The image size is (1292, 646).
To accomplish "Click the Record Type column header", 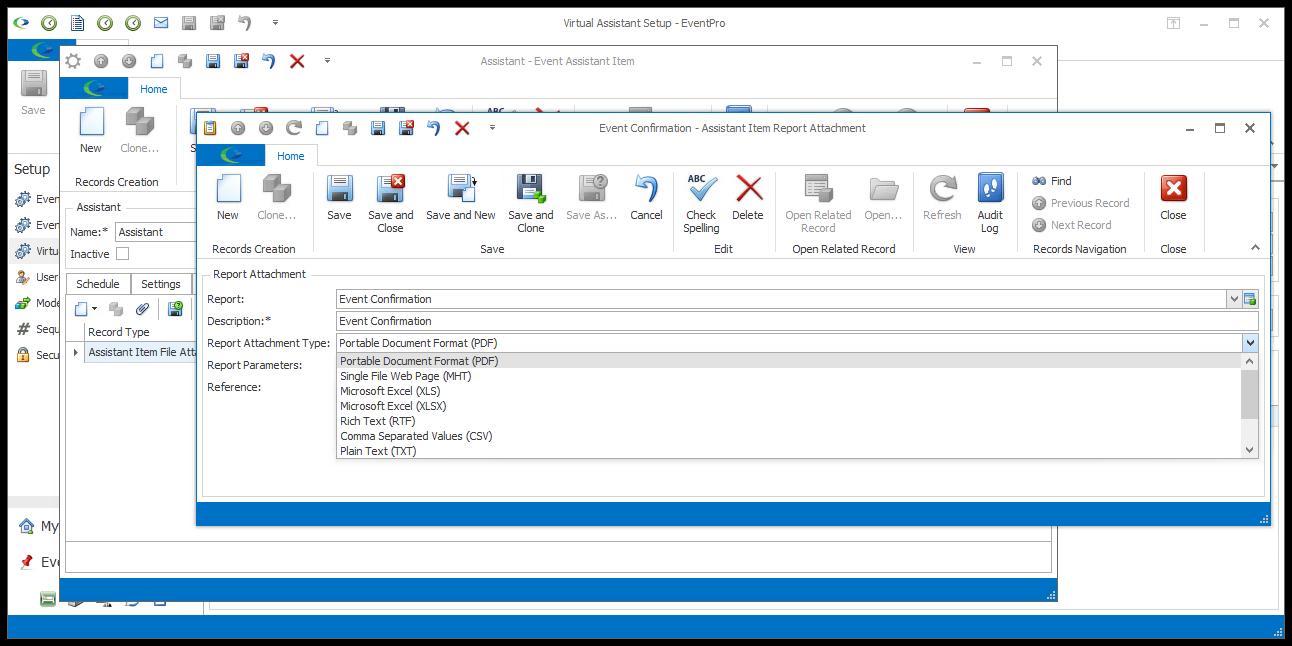I will 119,332.
